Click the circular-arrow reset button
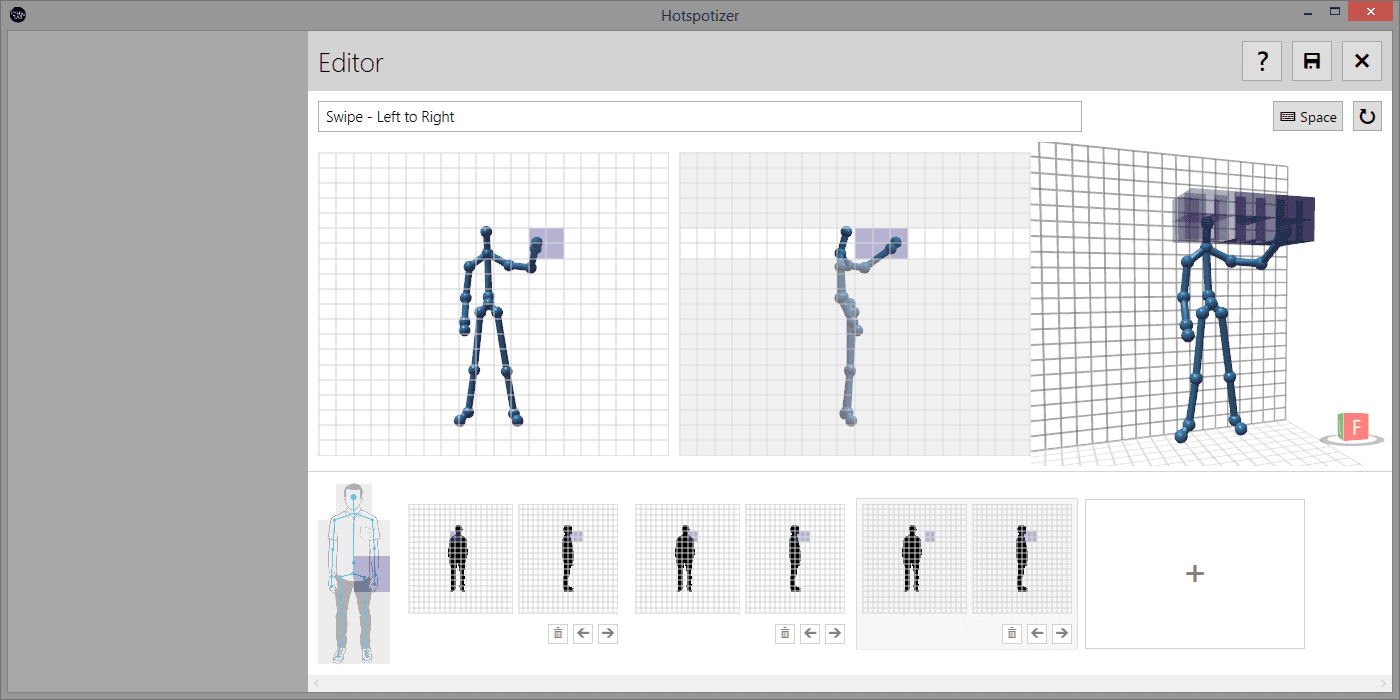The image size is (1400, 700). [x=1367, y=117]
